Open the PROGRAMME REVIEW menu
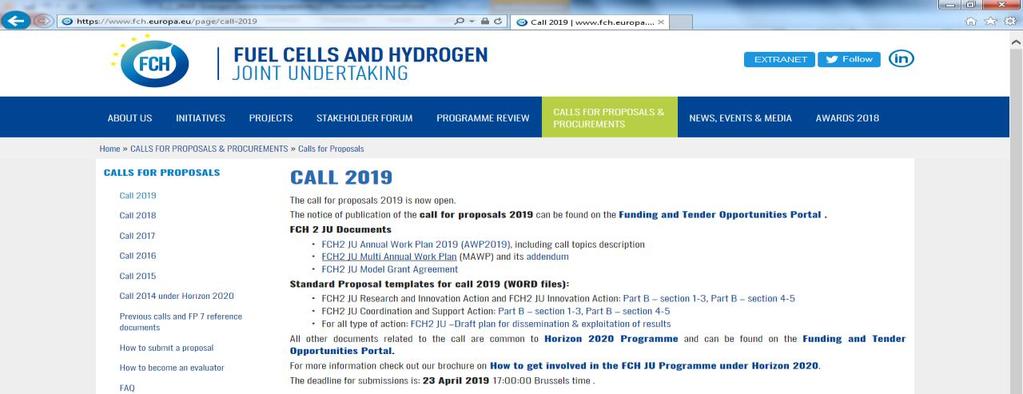The width and height of the screenshot is (1023, 394). (483, 118)
